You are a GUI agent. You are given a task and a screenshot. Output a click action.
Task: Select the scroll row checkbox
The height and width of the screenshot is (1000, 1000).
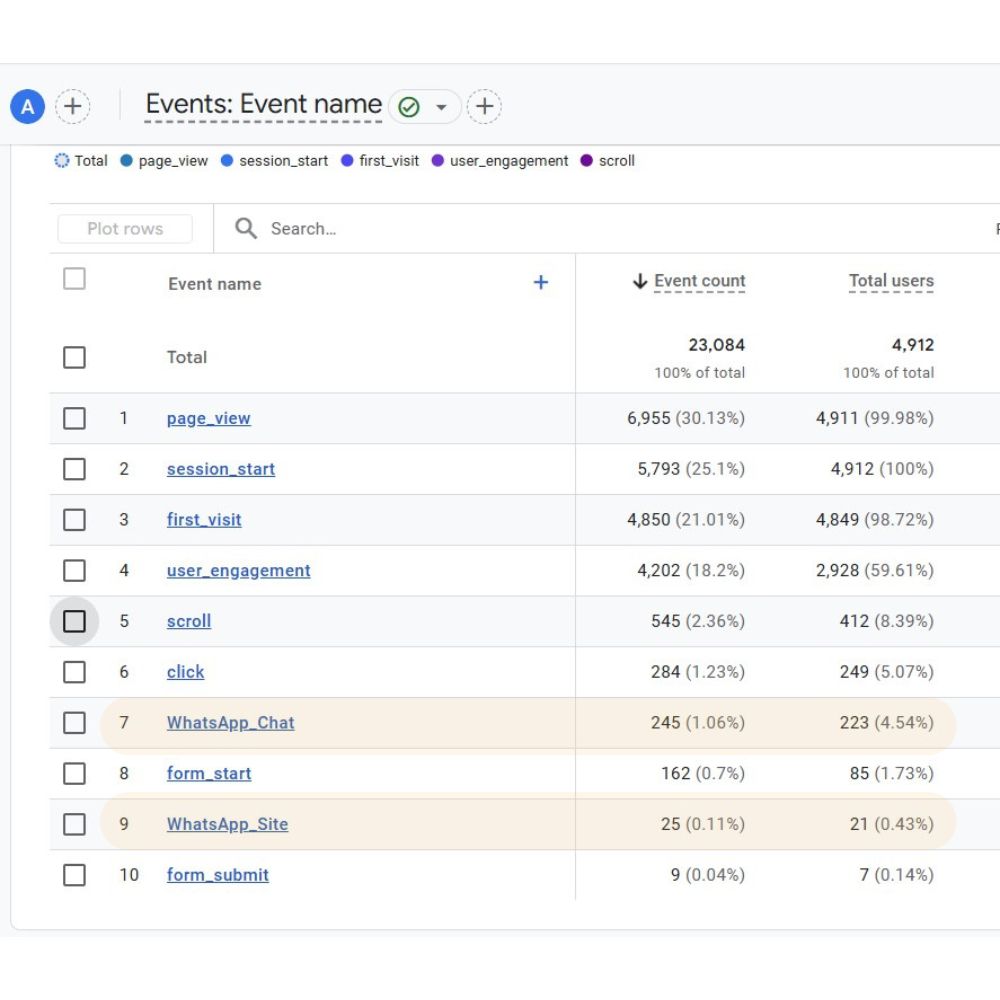[75, 621]
